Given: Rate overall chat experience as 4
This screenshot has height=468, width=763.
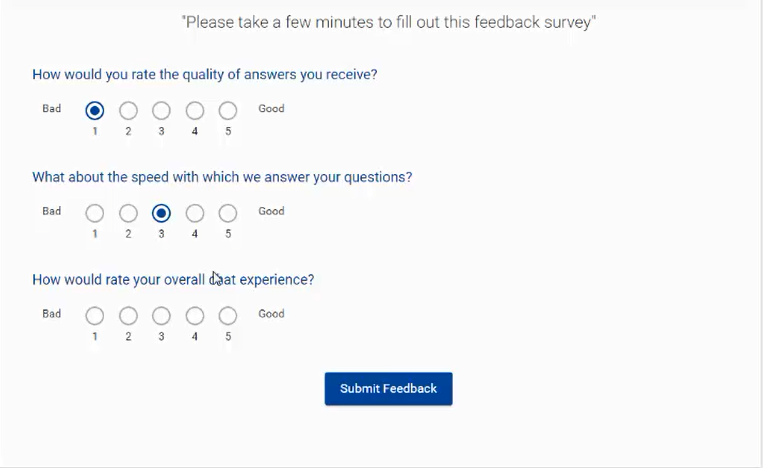Looking at the screenshot, I should [195, 316].
